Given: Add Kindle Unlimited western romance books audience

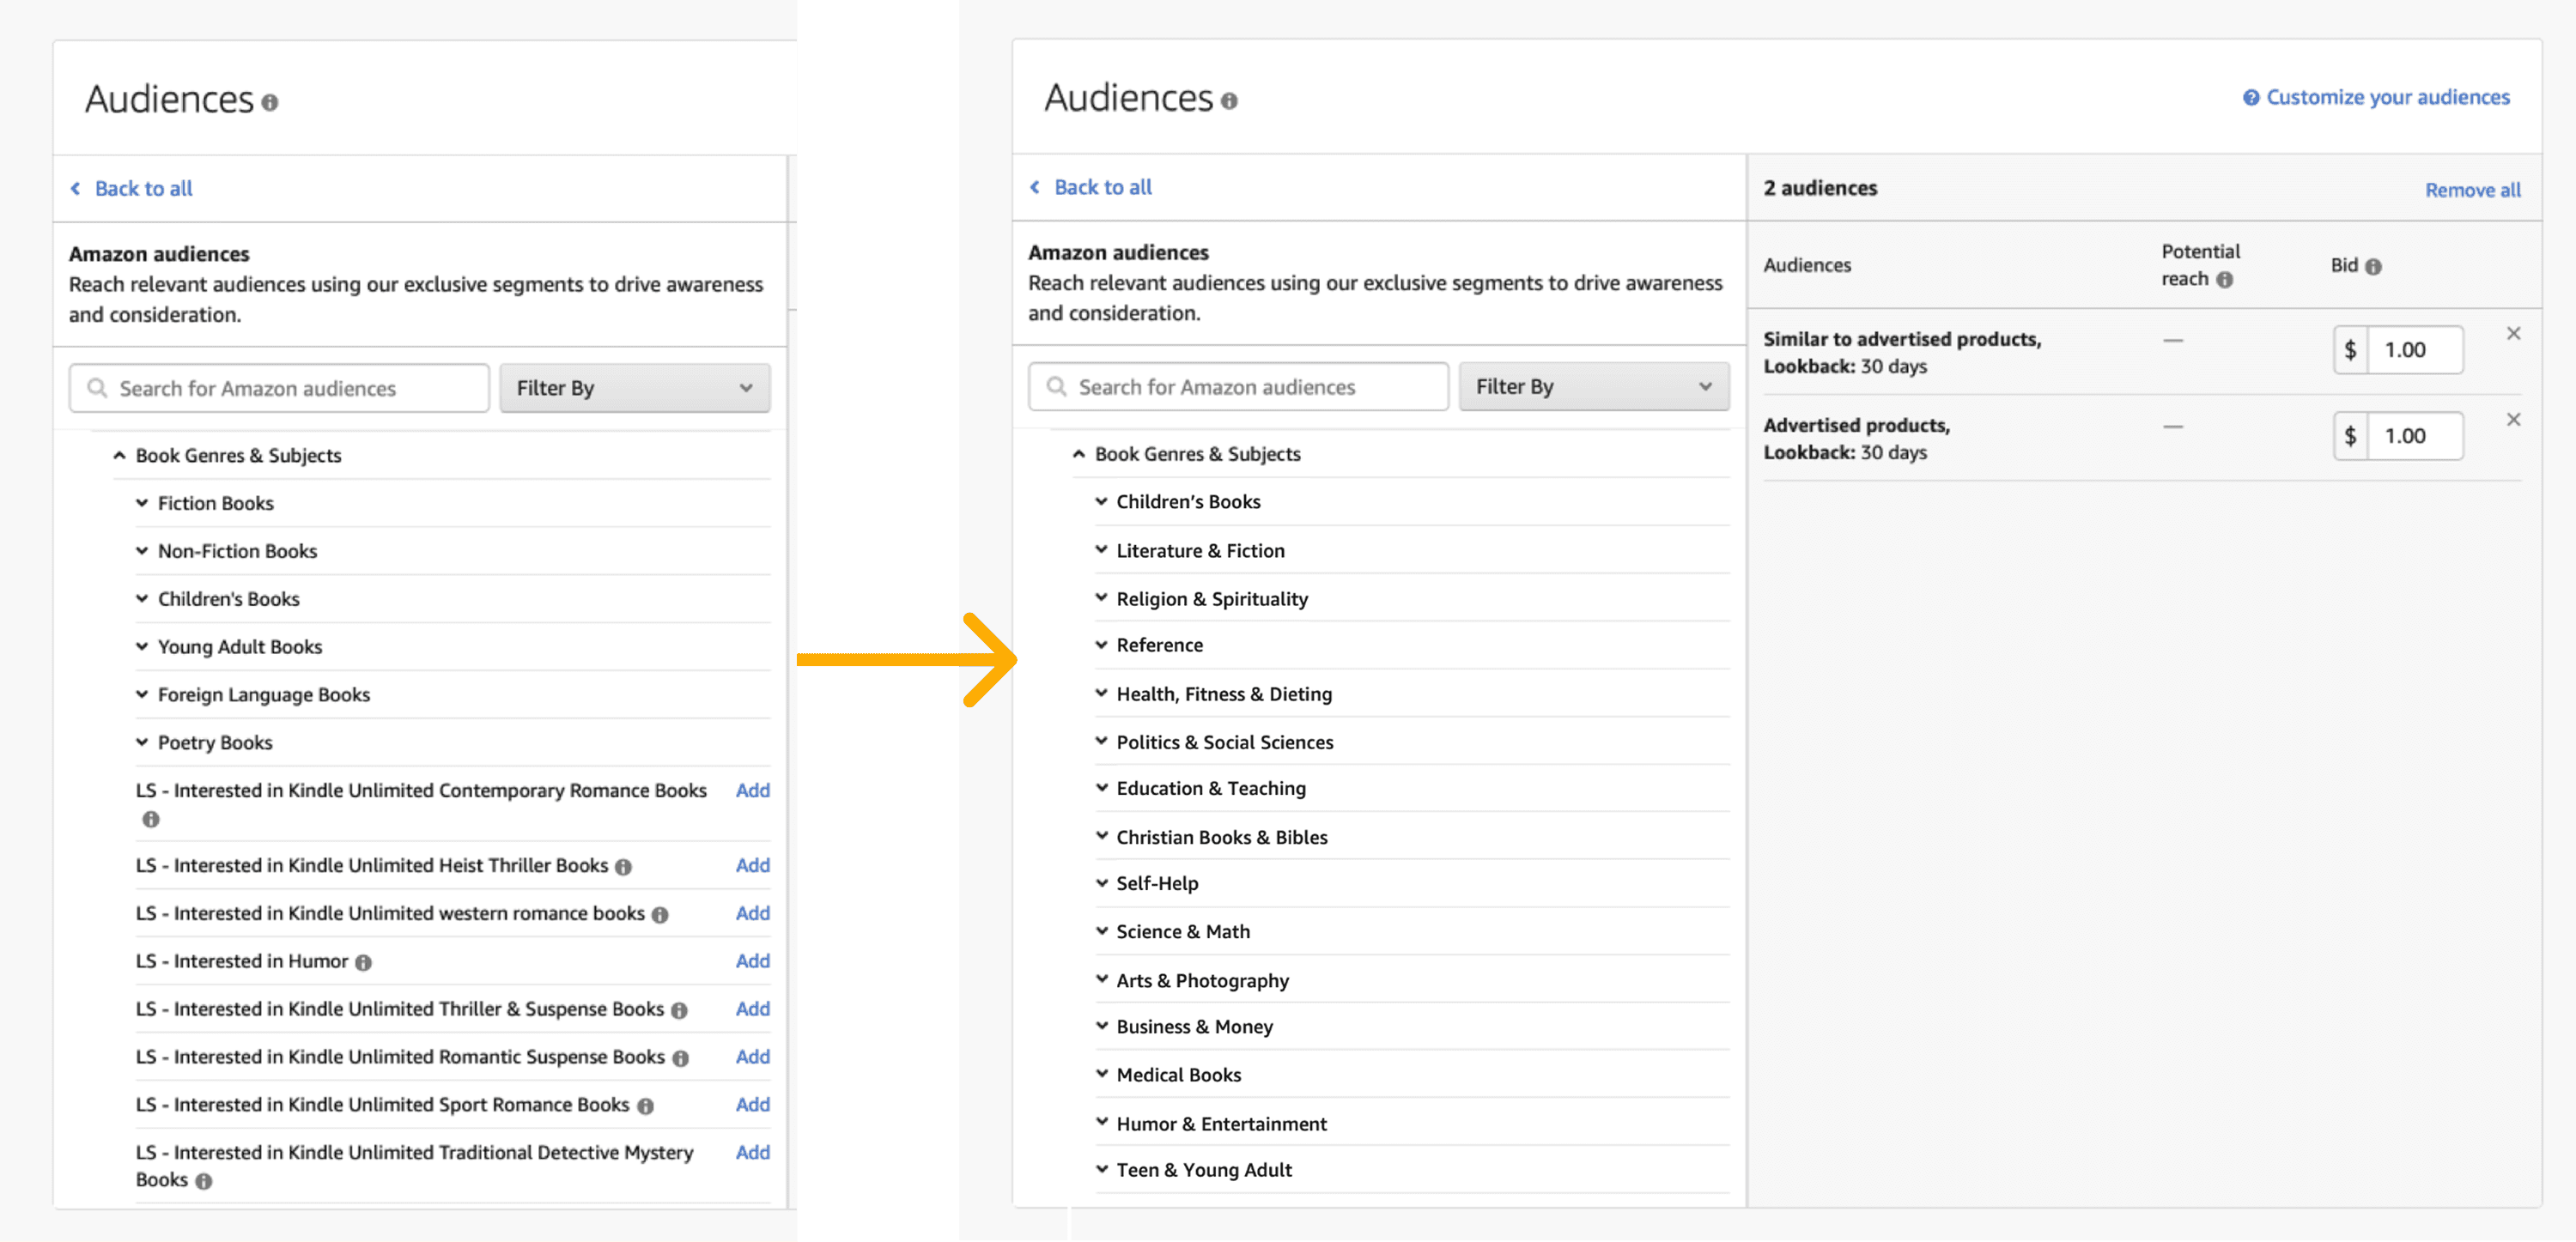Looking at the screenshot, I should pyautogui.click(x=752, y=913).
